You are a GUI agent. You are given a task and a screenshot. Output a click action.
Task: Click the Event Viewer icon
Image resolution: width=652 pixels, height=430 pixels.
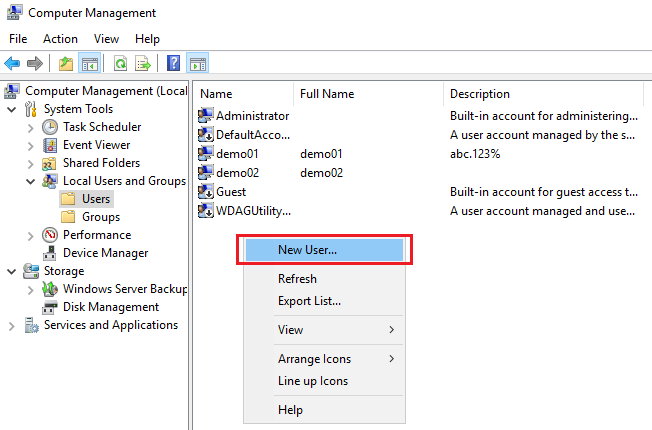click(50, 145)
